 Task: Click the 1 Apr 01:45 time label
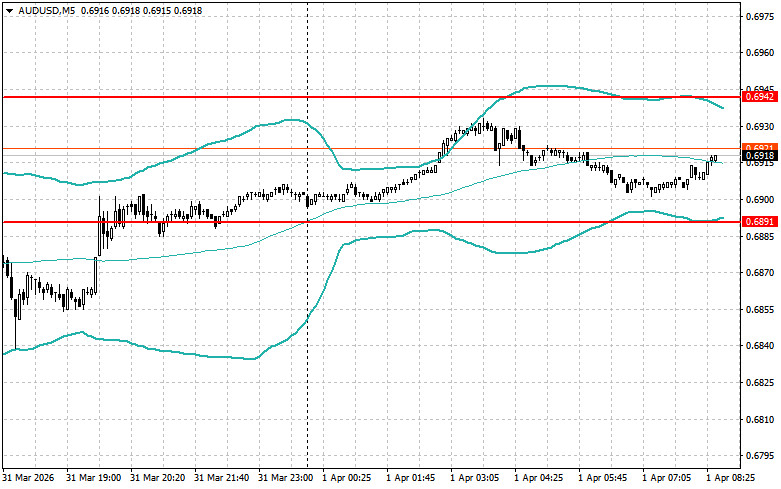410,478
